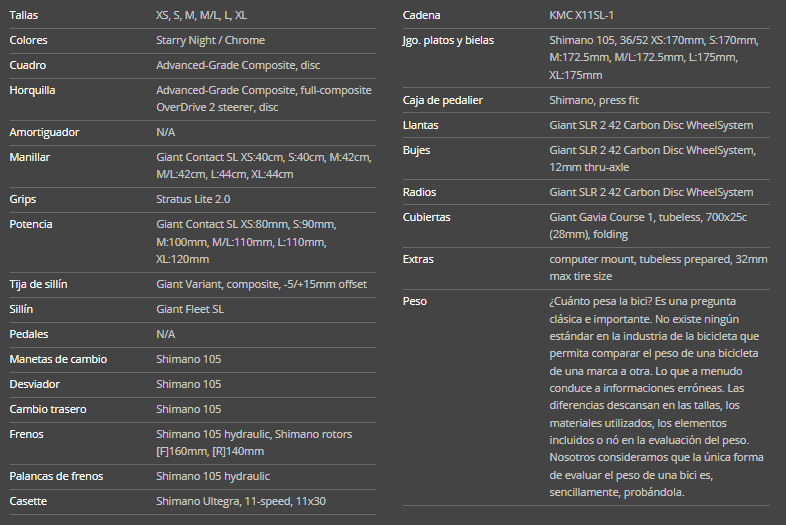786x525 pixels.
Task: Select the extras value 'computer mount, tubeless prepared'
Action: [658, 268]
